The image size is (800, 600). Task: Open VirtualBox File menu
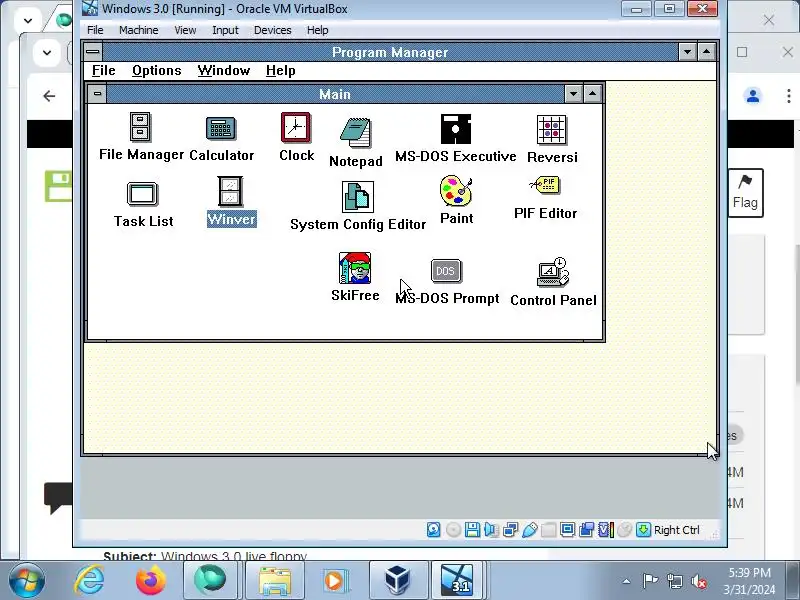point(95,30)
